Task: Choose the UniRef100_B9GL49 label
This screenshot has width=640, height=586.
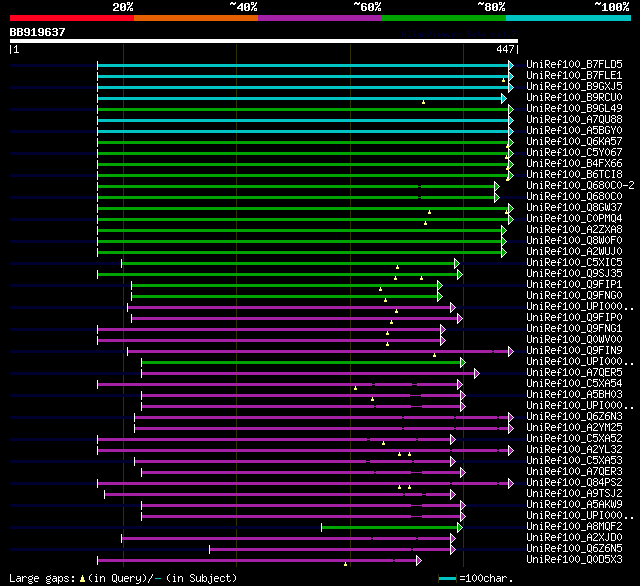Action: [x=574, y=109]
